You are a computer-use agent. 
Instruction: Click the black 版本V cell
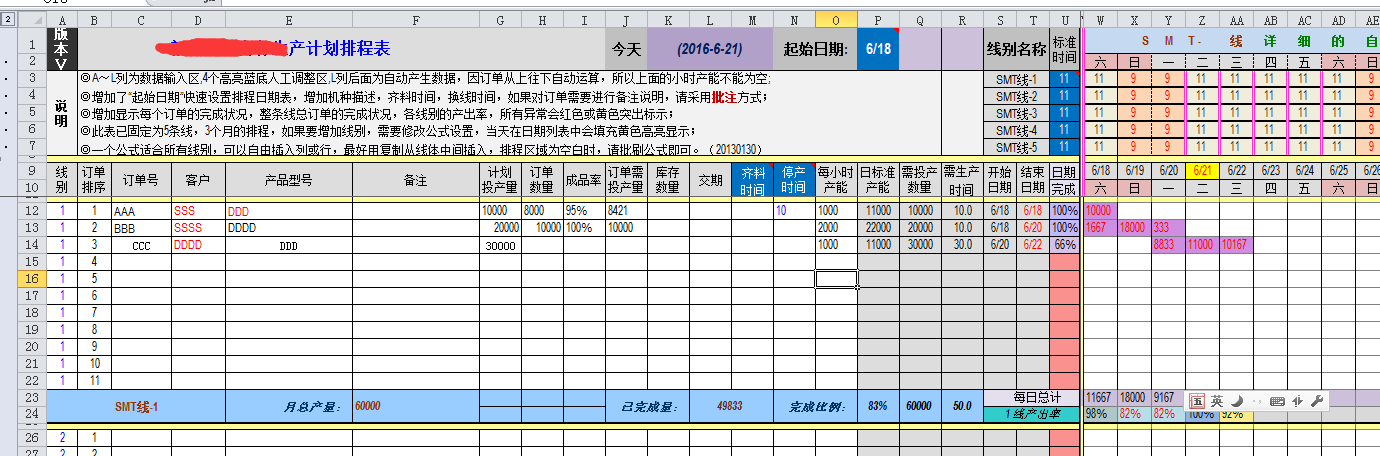pos(62,48)
